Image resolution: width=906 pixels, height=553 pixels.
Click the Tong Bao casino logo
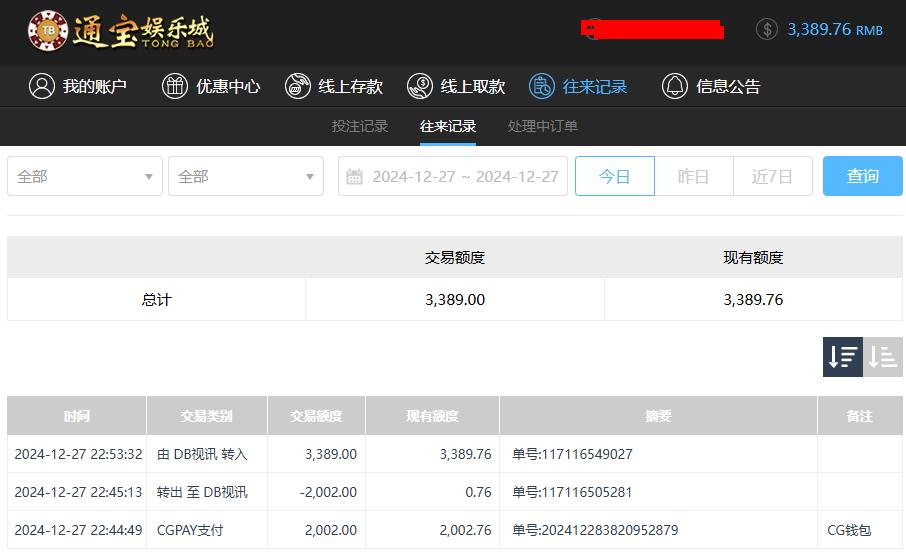(x=121, y=31)
